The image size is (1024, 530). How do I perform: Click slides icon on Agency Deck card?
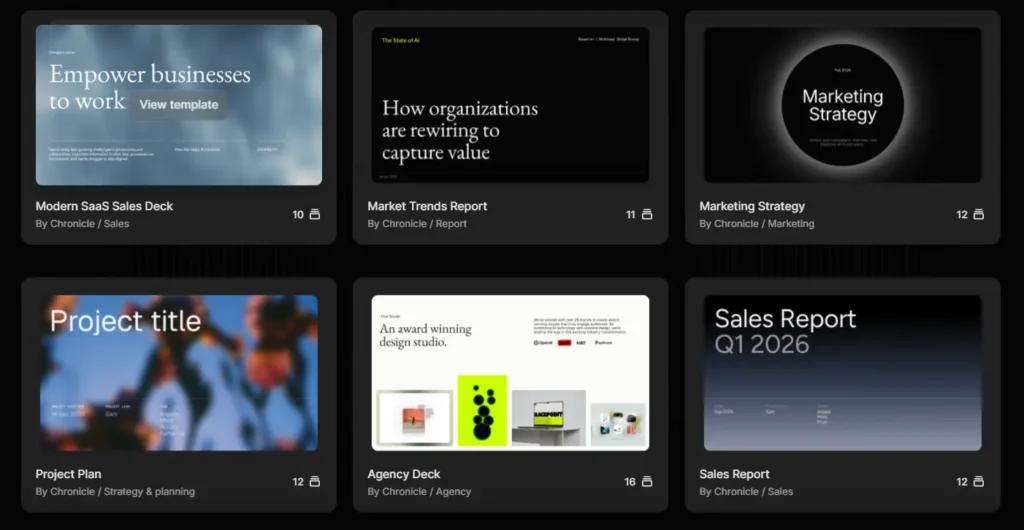(x=647, y=482)
